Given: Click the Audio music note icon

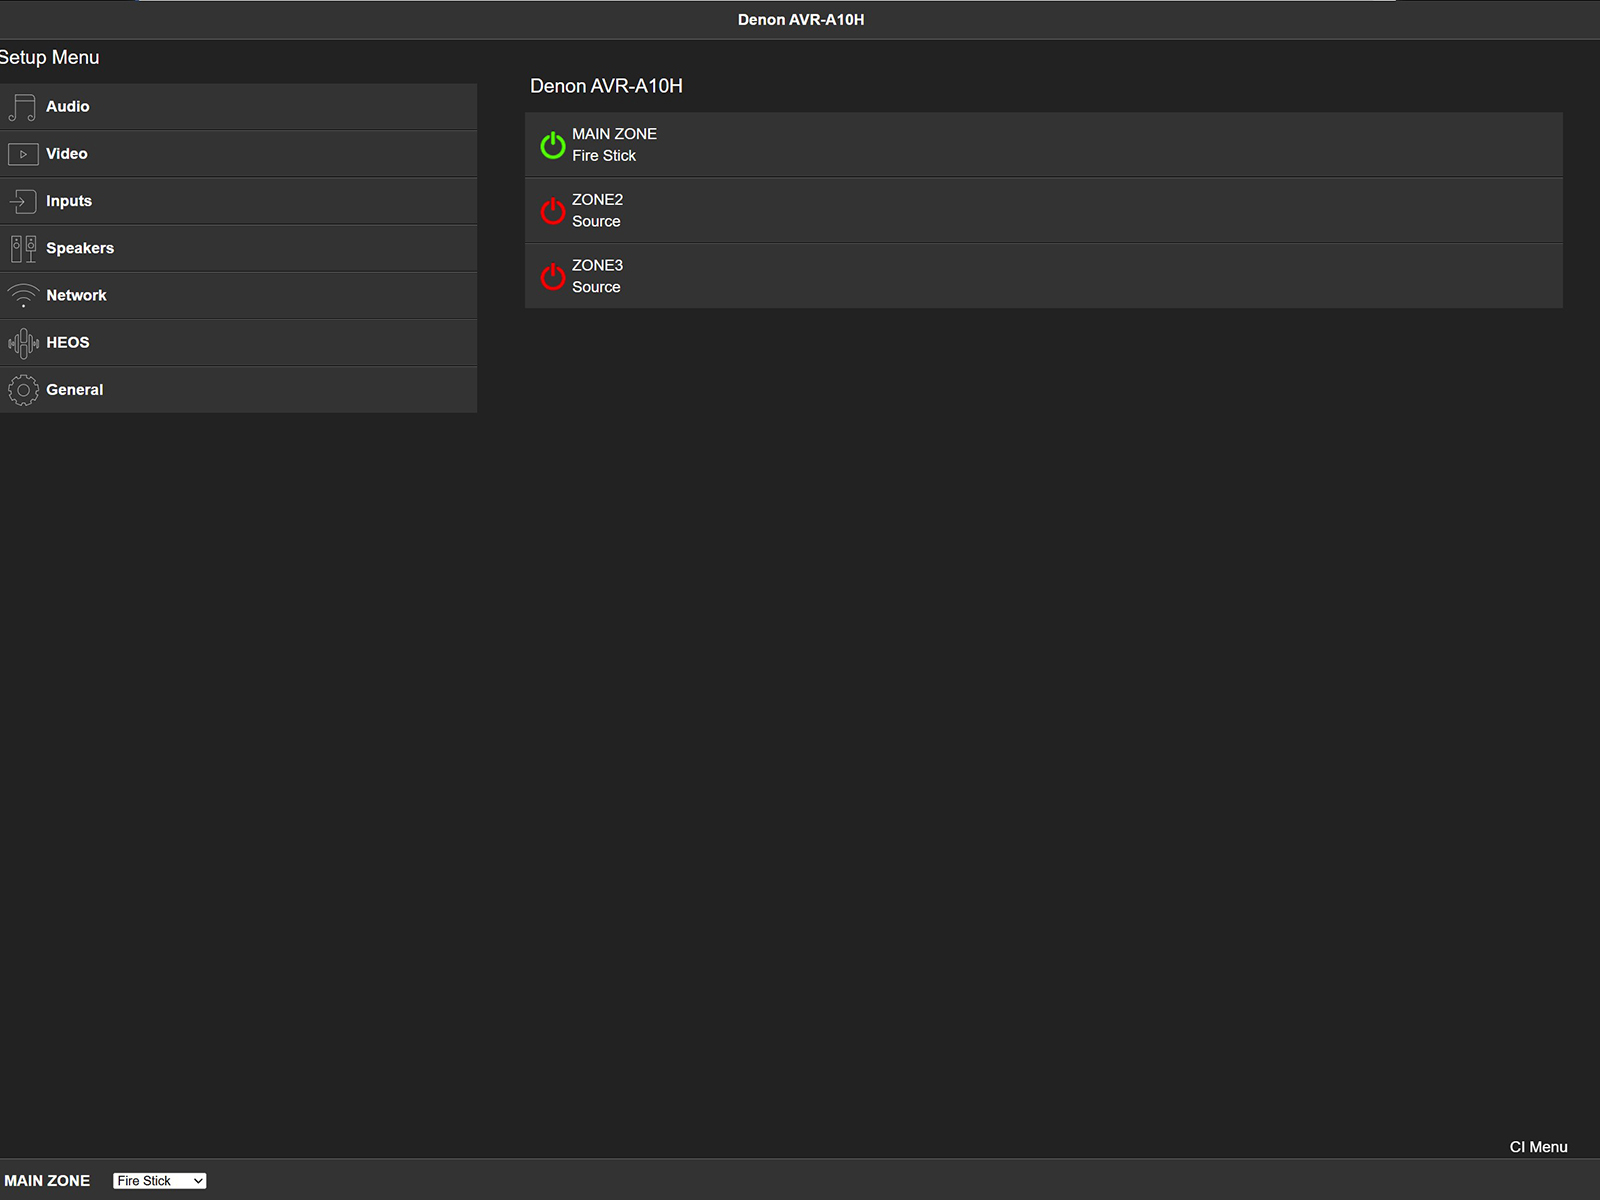Looking at the screenshot, I should click(x=23, y=107).
